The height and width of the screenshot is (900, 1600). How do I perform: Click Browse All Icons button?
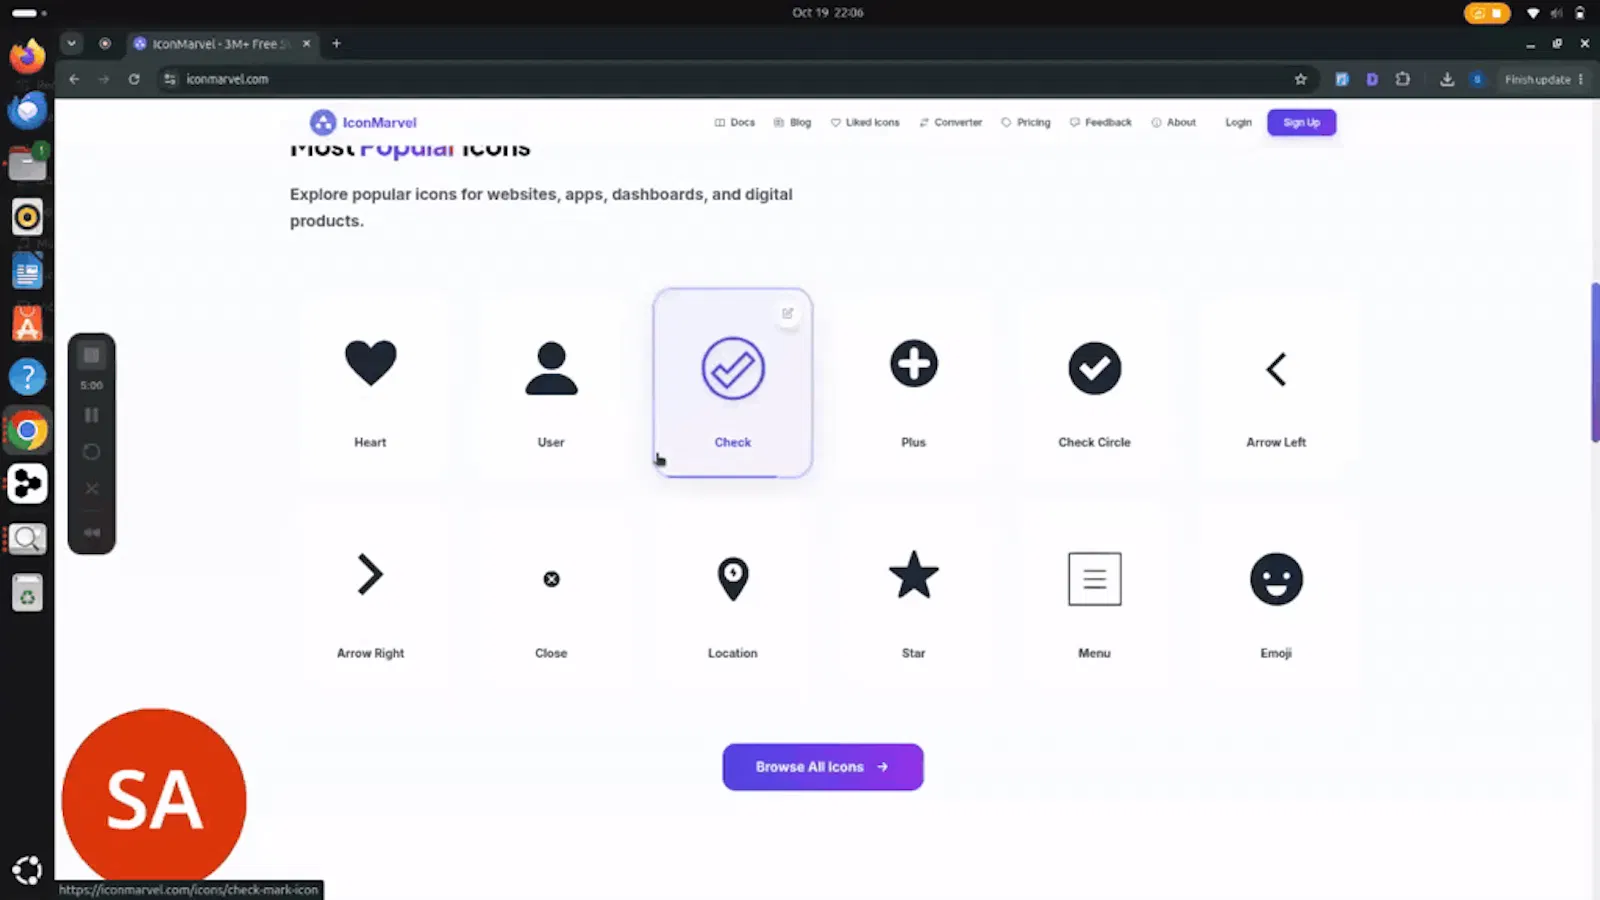(x=823, y=767)
